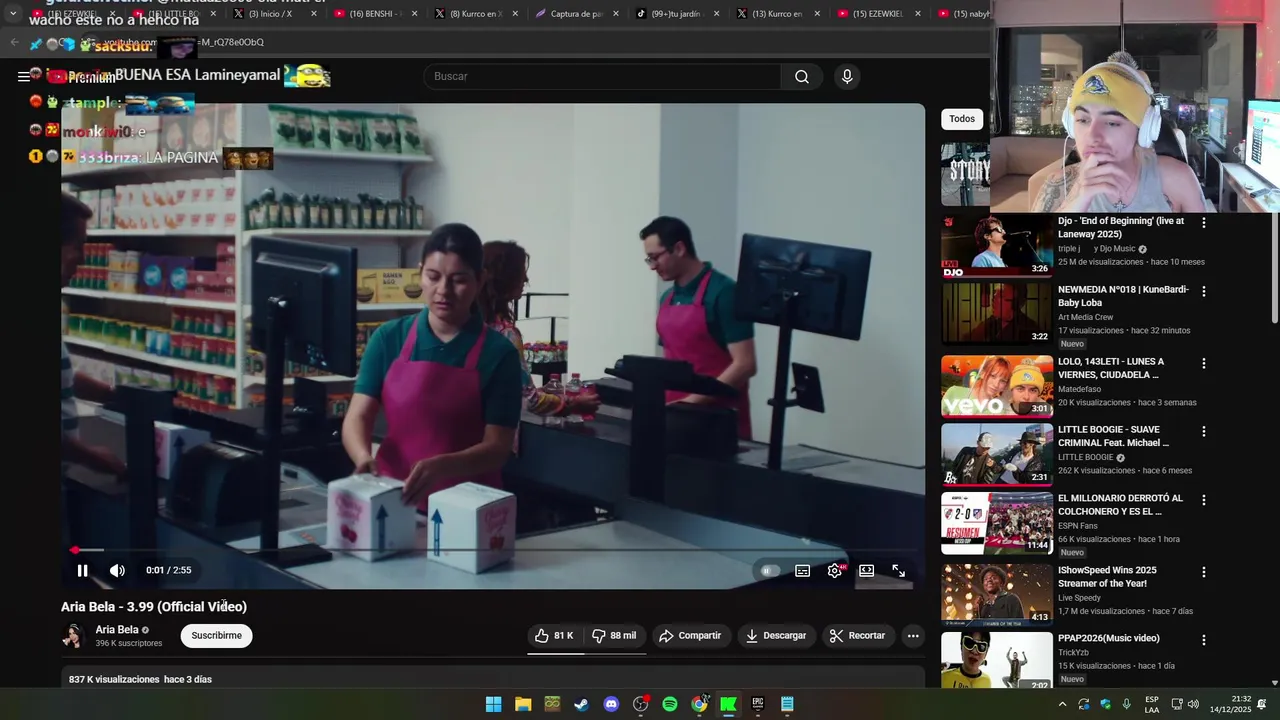The width and height of the screenshot is (1280, 720).
Task: Open the volume tray icon
Action: (x=1193, y=704)
